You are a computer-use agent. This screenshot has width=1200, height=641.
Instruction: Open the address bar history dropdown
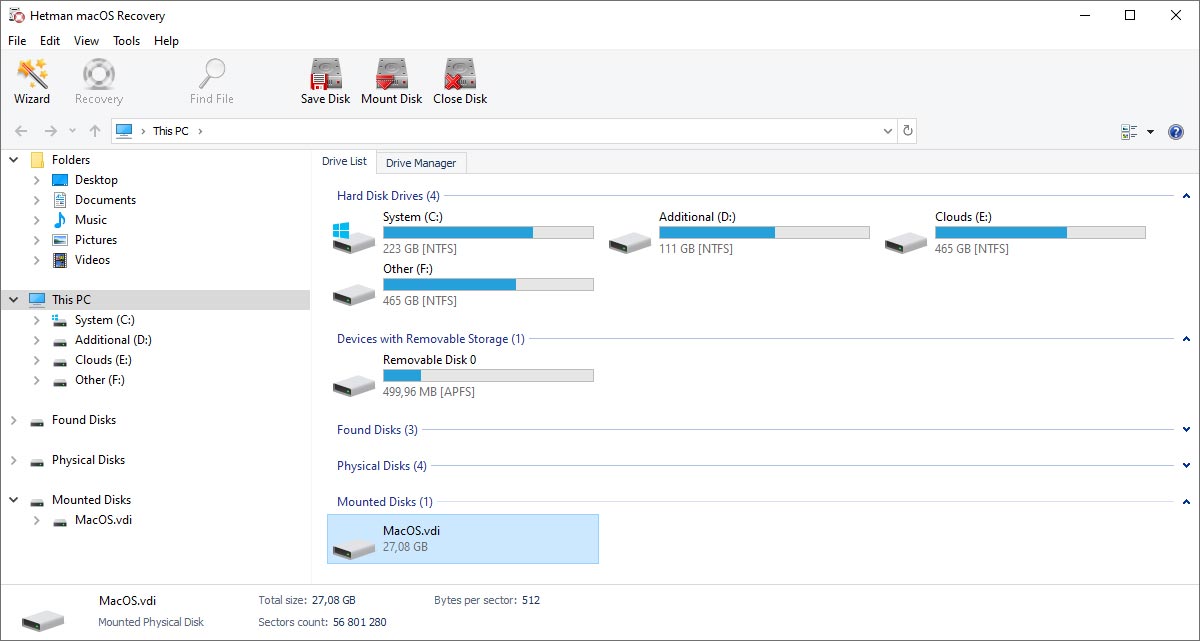click(x=888, y=131)
